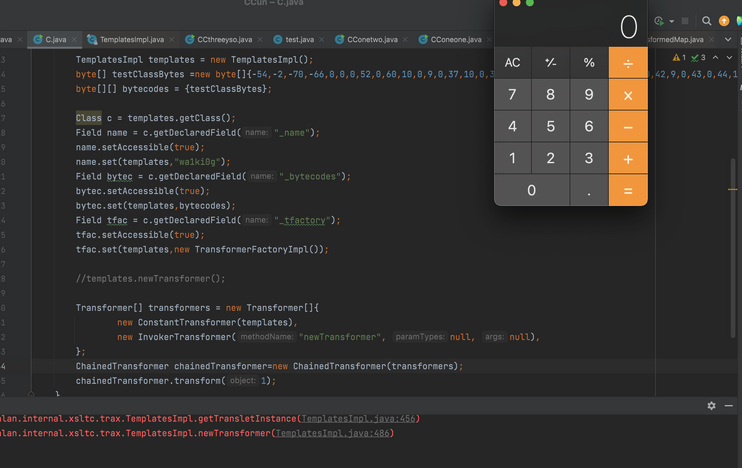This screenshot has width=742, height=468.
Task: Click the 3 key in Calculator
Action: (589, 159)
